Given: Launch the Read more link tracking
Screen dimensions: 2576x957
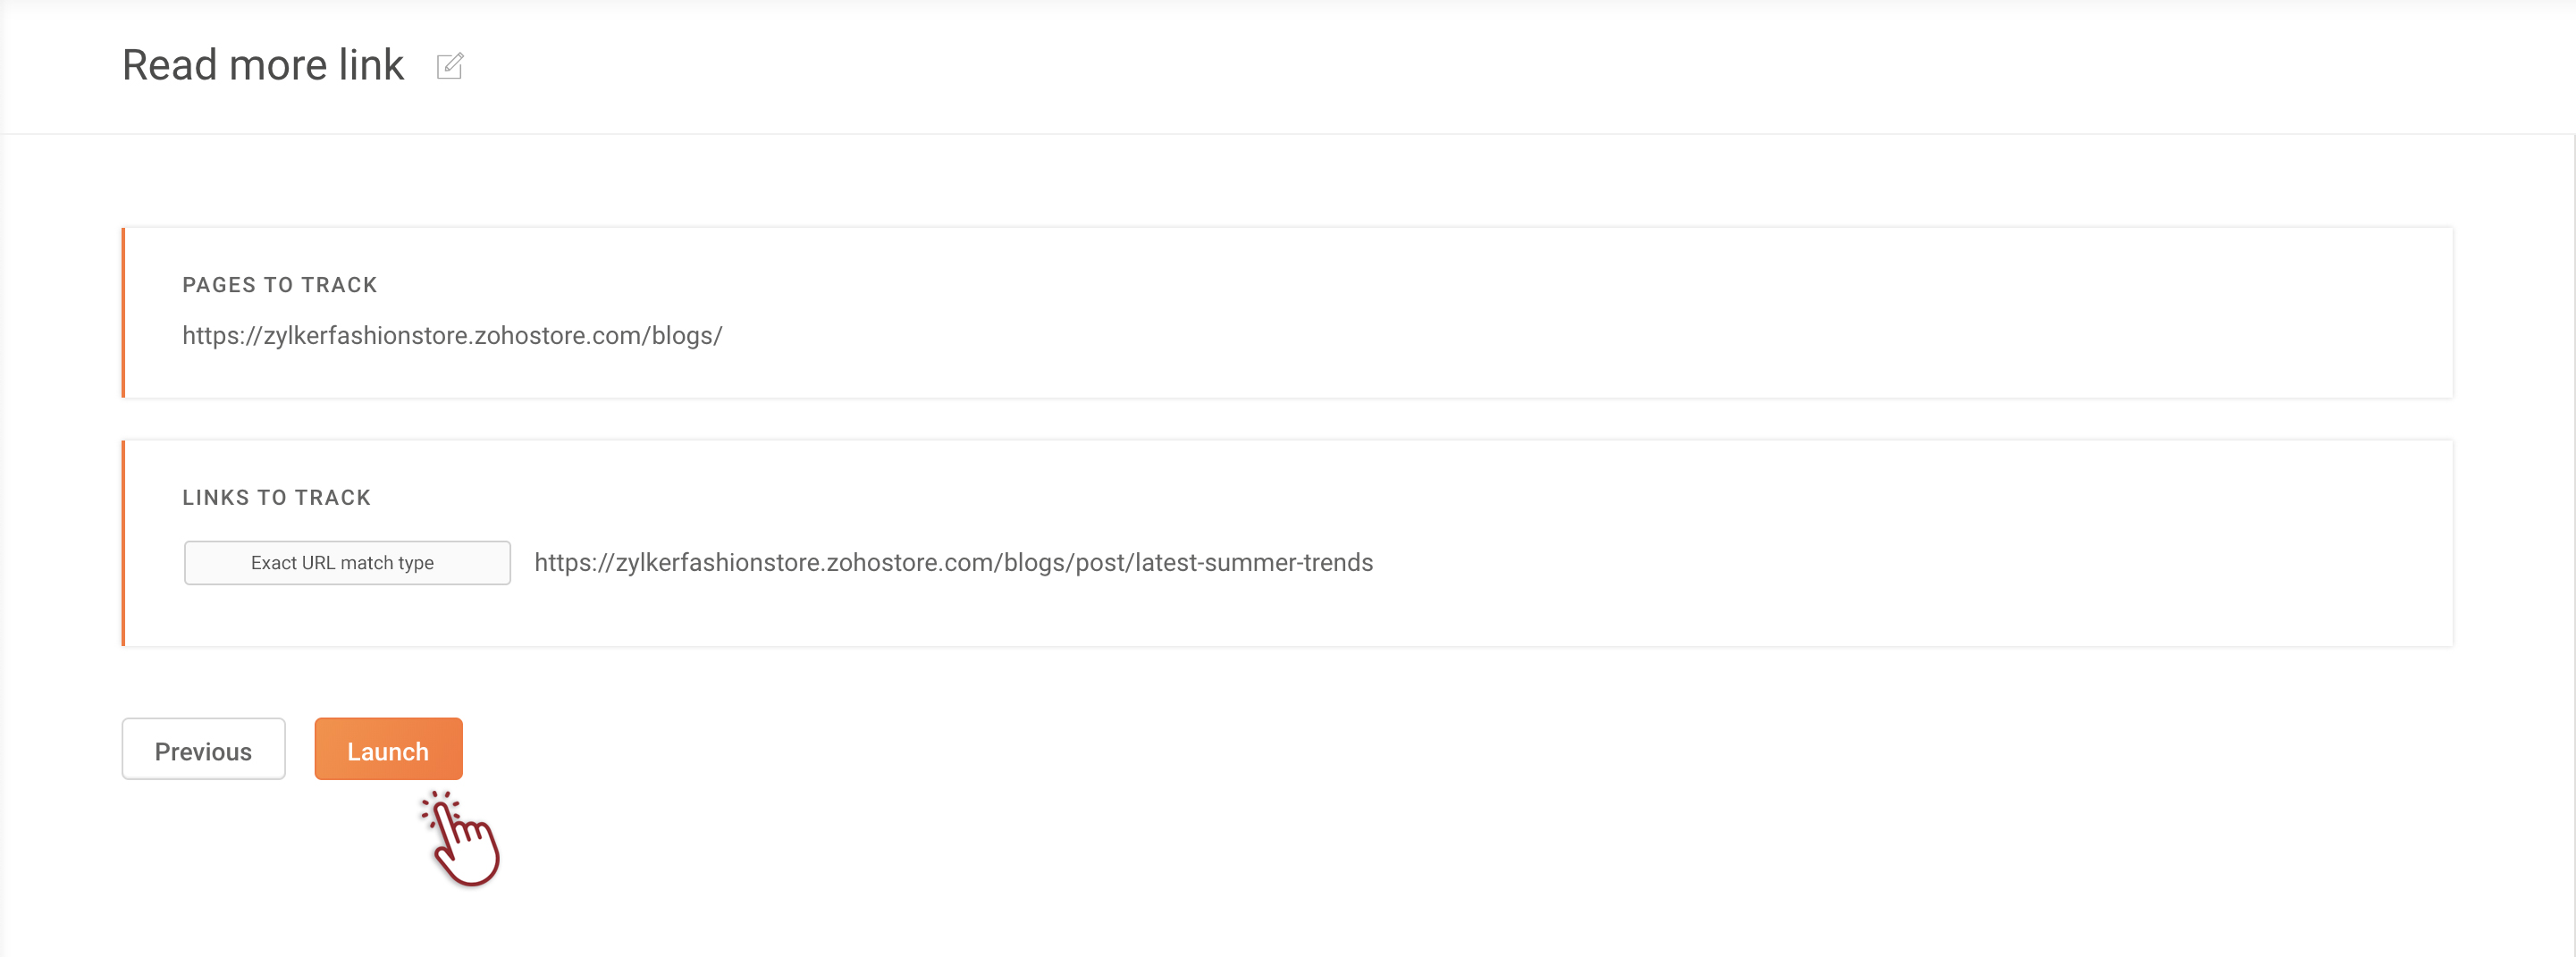Looking at the screenshot, I should click(x=388, y=749).
